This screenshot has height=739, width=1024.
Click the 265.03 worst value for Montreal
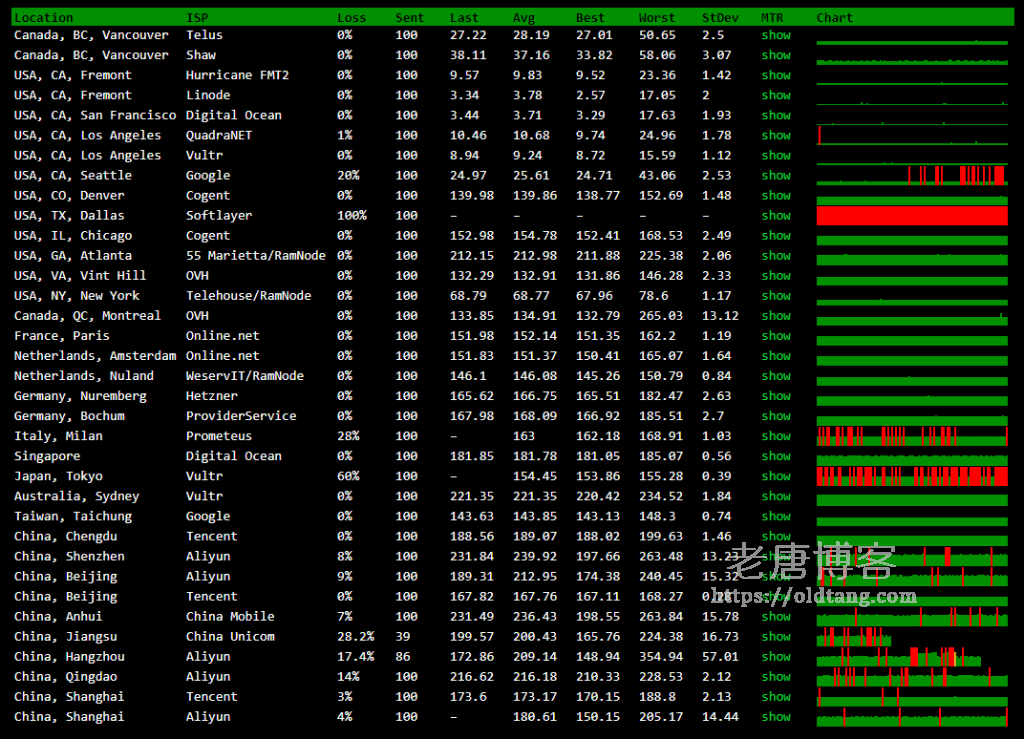point(661,316)
